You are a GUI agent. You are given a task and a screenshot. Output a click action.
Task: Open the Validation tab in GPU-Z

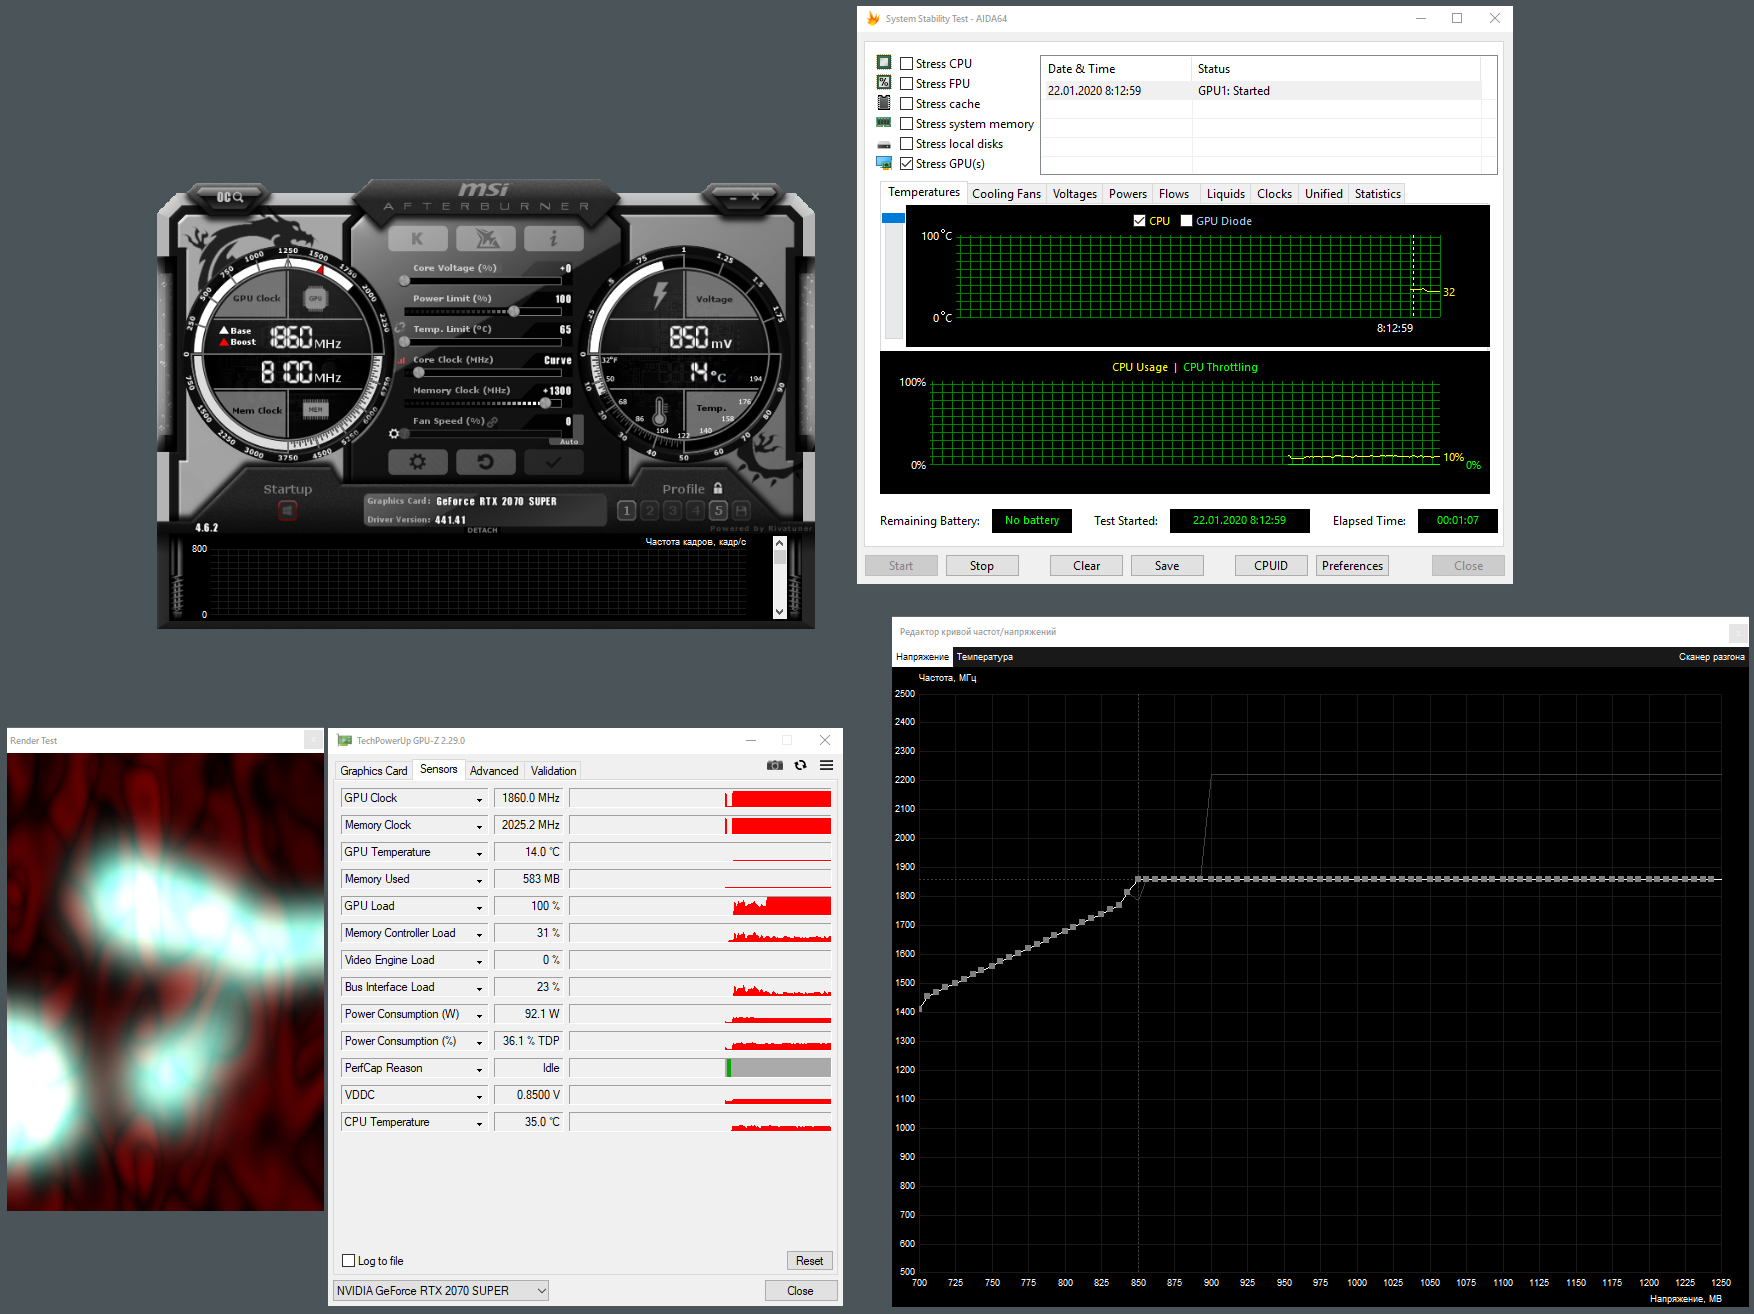tap(553, 771)
